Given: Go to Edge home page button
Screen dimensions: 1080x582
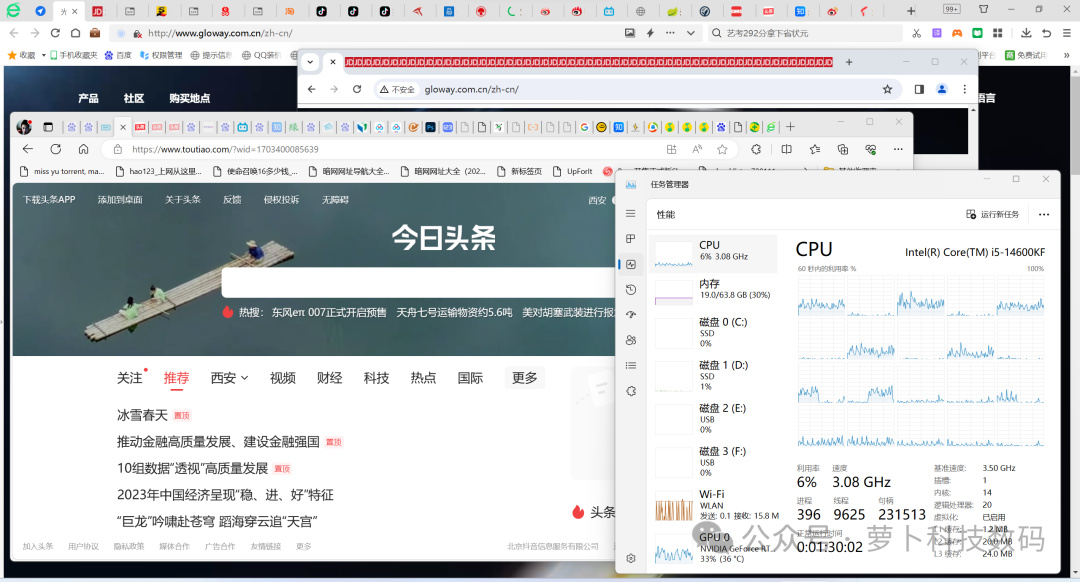Looking at the screenshot, I should [x=83, y=149].
